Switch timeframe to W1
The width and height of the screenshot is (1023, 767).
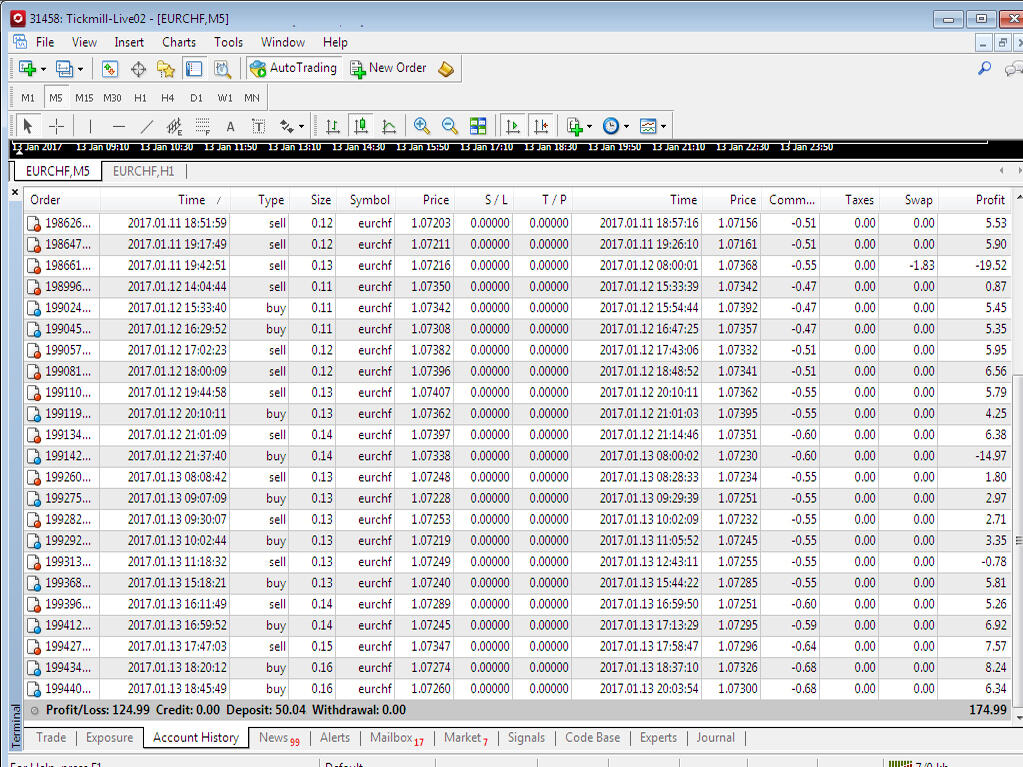(225, 98)
